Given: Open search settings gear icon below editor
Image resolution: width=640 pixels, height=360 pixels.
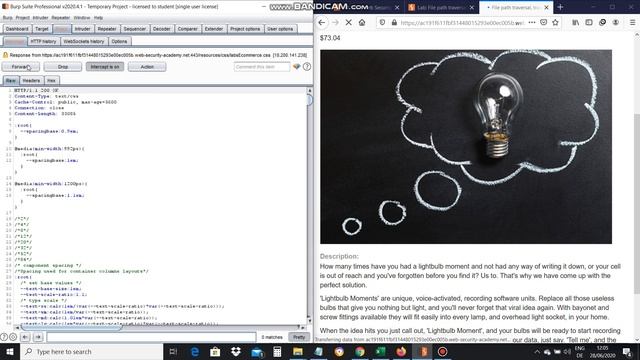Looking at the screenshot, I should tap(13, 337).
